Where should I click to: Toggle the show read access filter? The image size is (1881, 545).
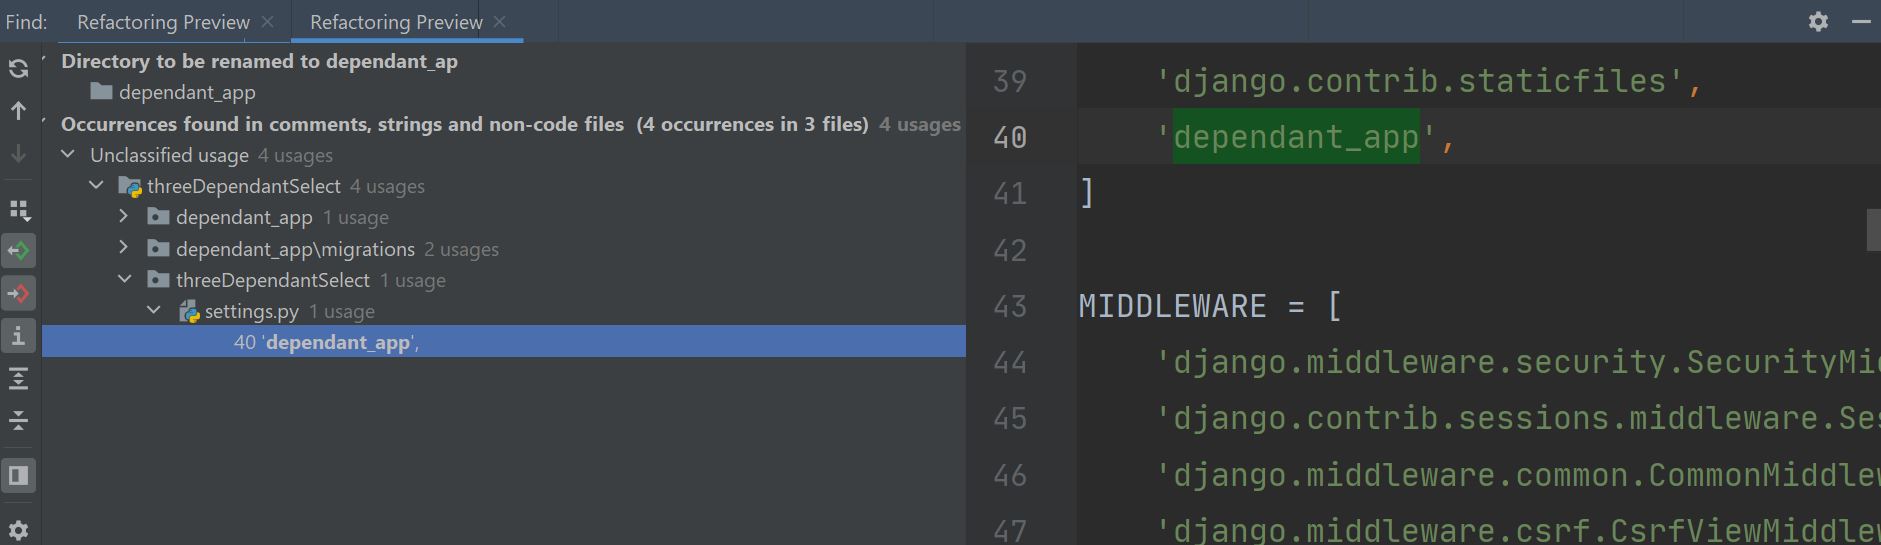[19, 251]
